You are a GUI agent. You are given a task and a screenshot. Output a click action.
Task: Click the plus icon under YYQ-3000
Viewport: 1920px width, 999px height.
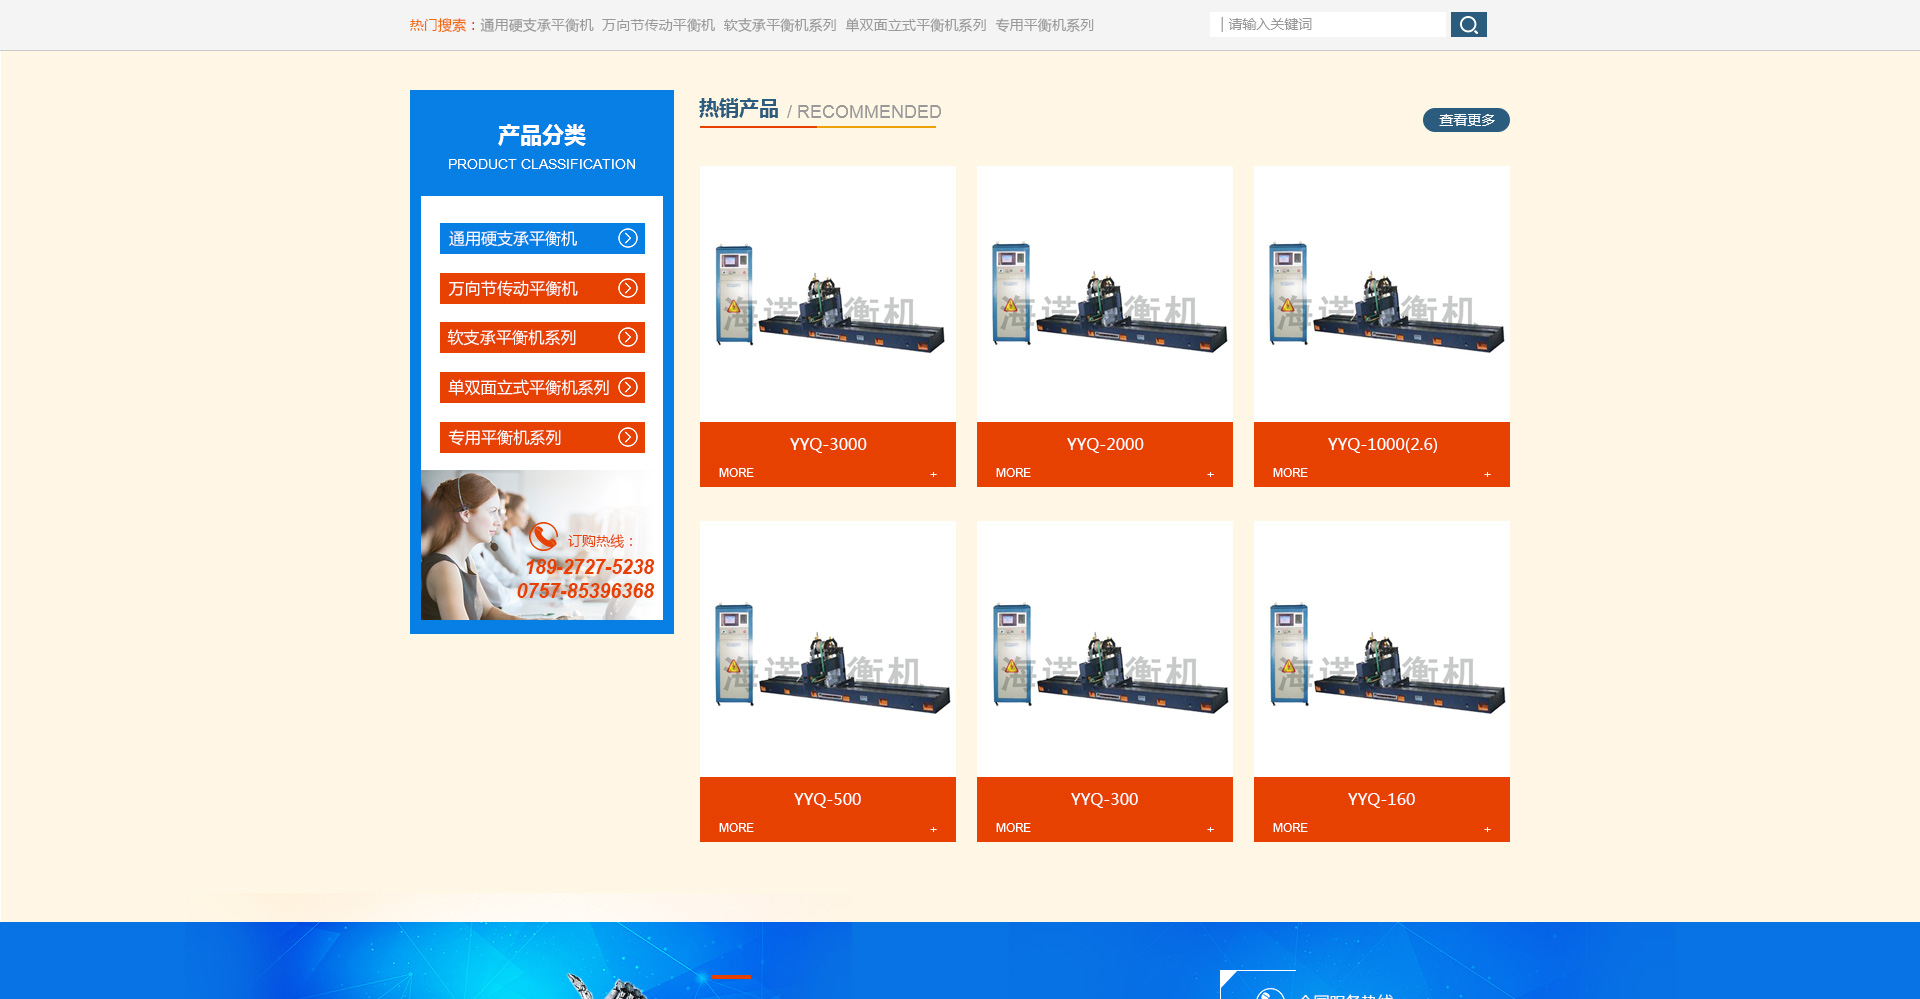coord(933,474)
